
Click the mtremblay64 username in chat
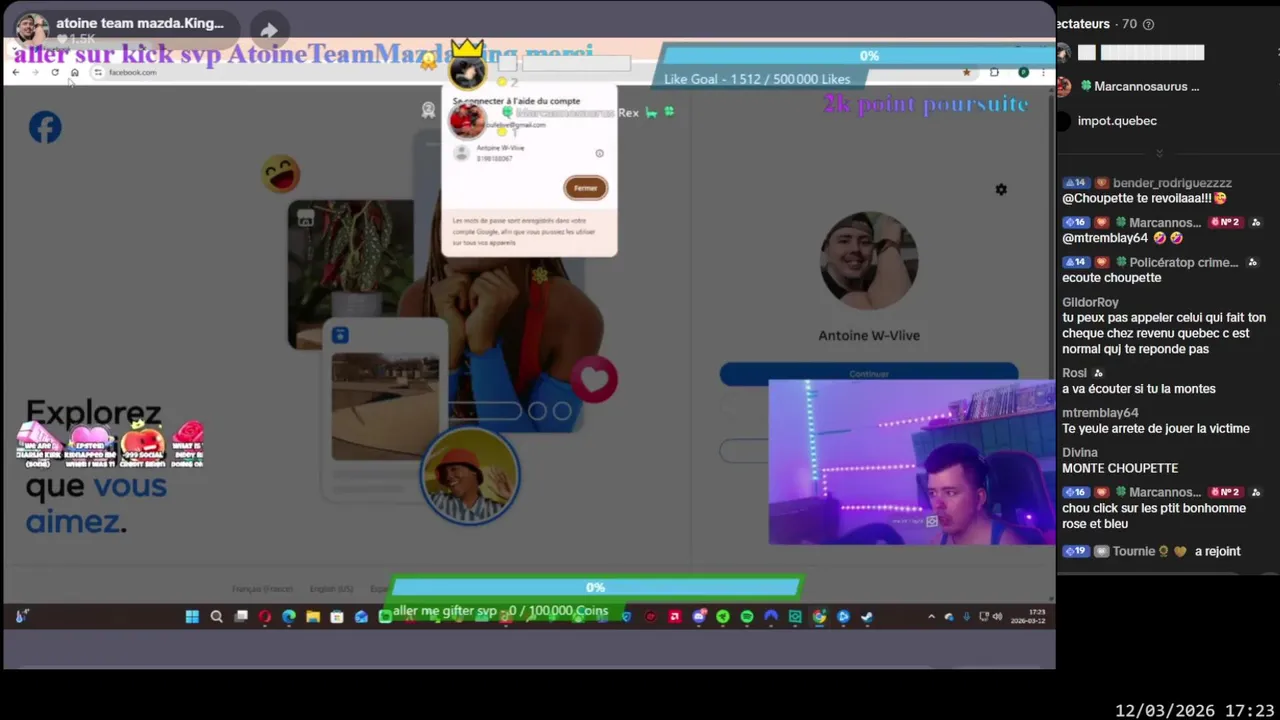[1100, 412]
